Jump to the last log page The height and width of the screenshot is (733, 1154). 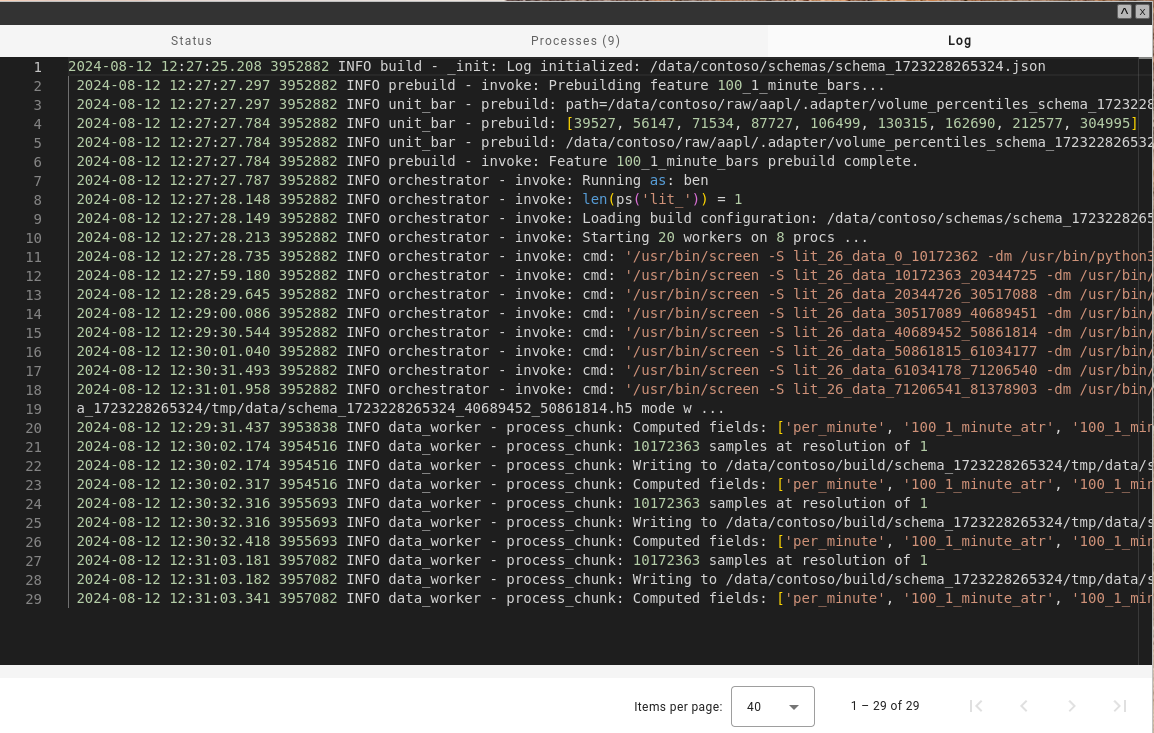(x=1120, y=706)
